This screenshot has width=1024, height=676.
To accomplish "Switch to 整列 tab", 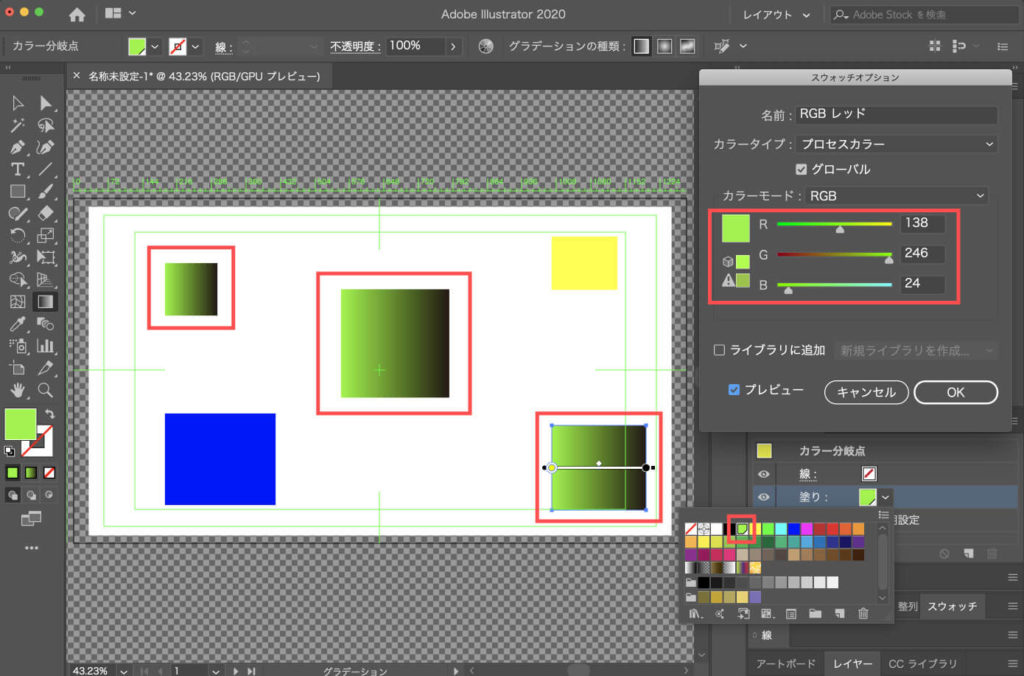I will 907,606.
